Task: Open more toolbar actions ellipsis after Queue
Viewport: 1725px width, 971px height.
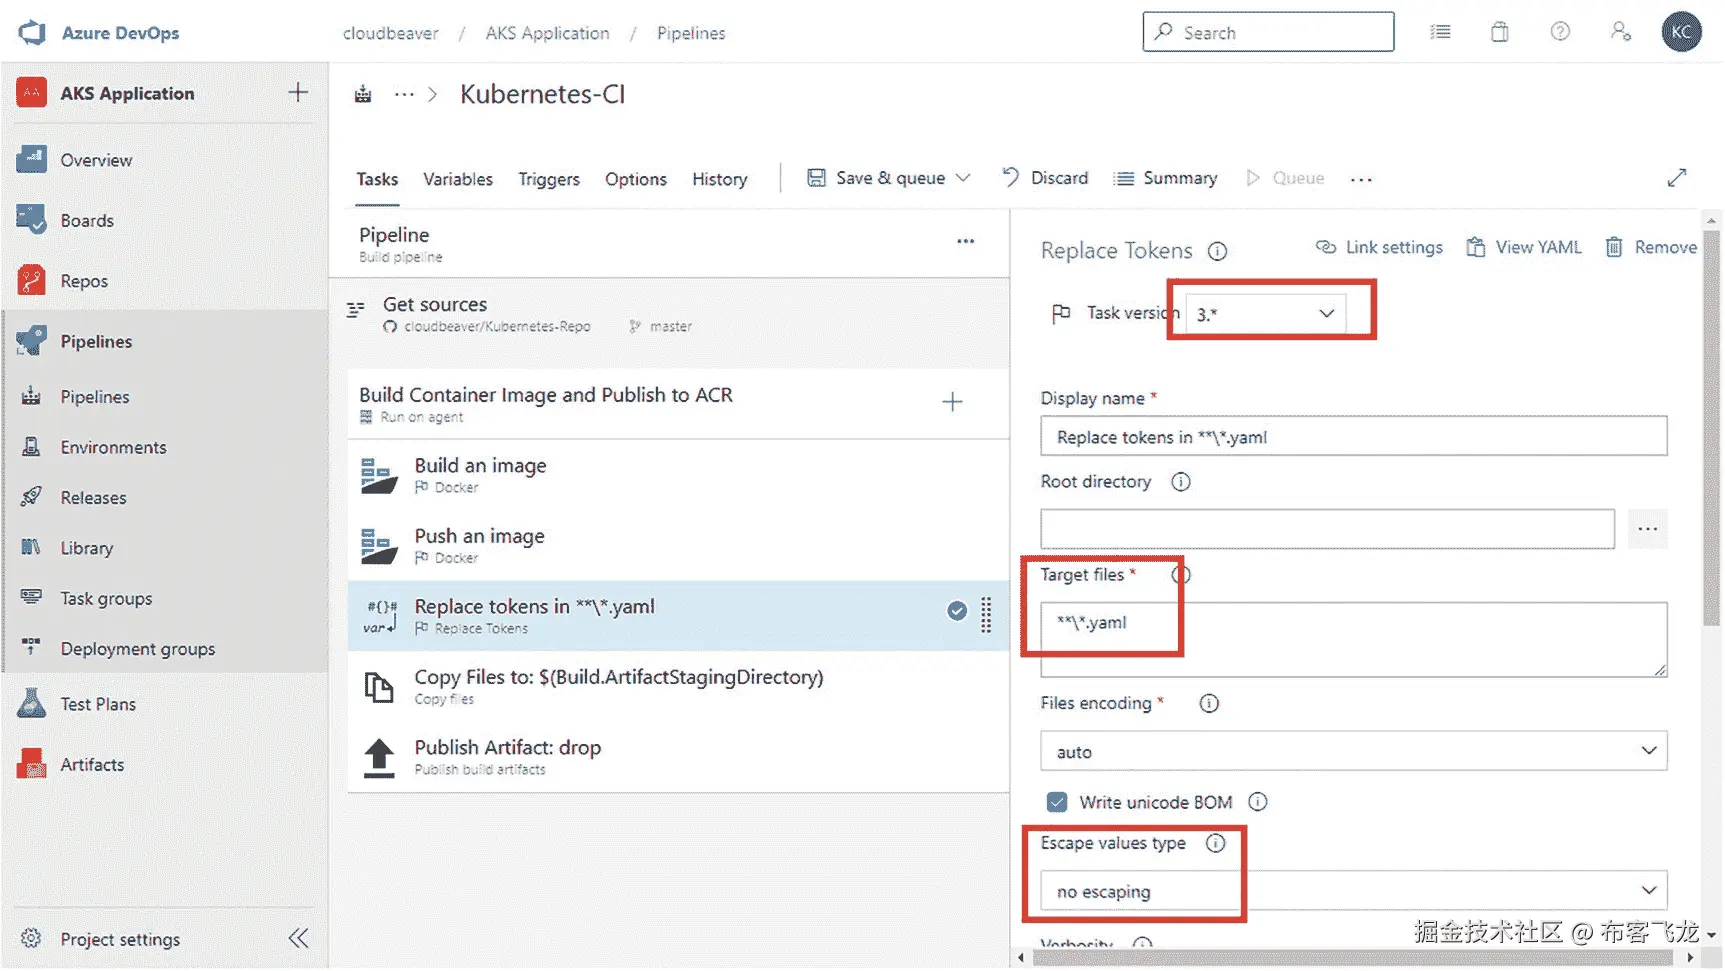Action: pos(1361,179)
